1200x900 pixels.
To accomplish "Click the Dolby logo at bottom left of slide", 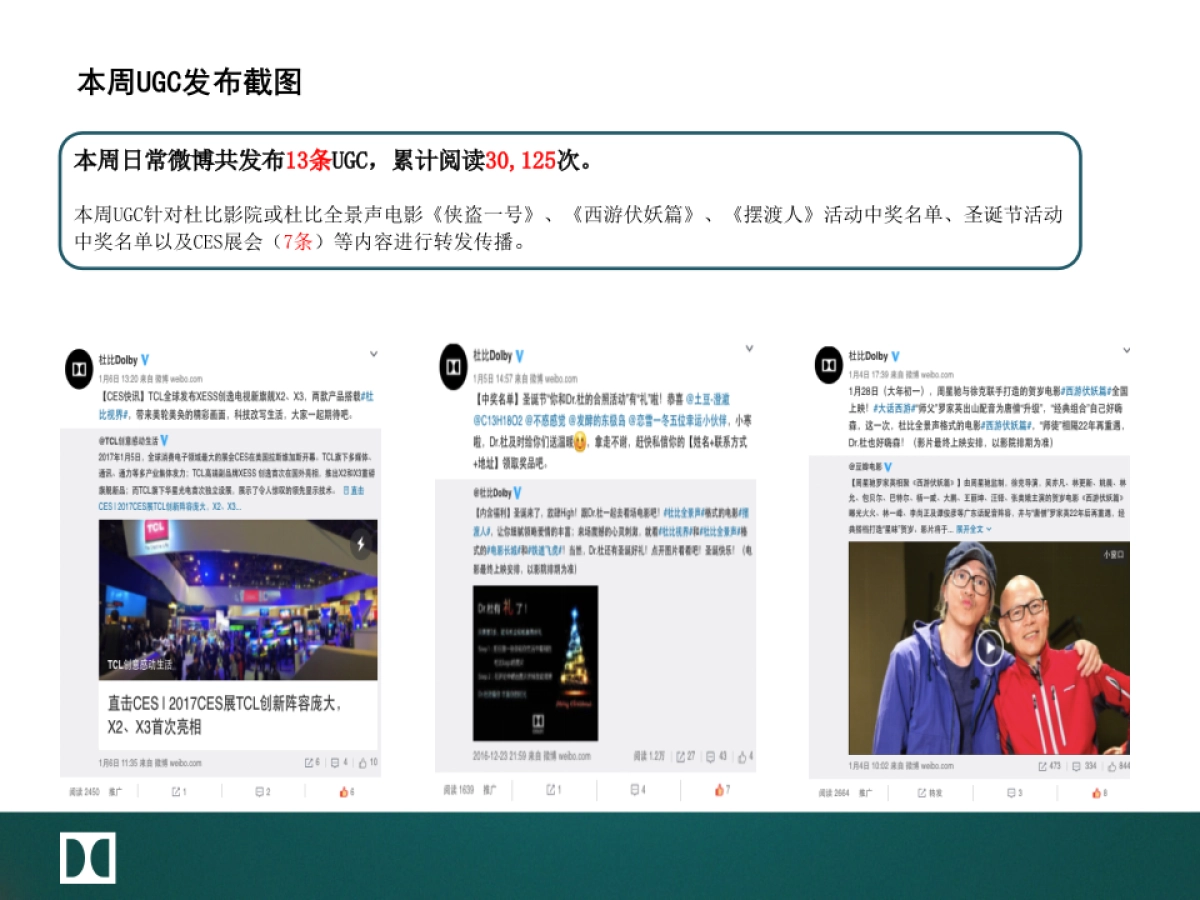I will pyautogui.click(x=88, y=856).
